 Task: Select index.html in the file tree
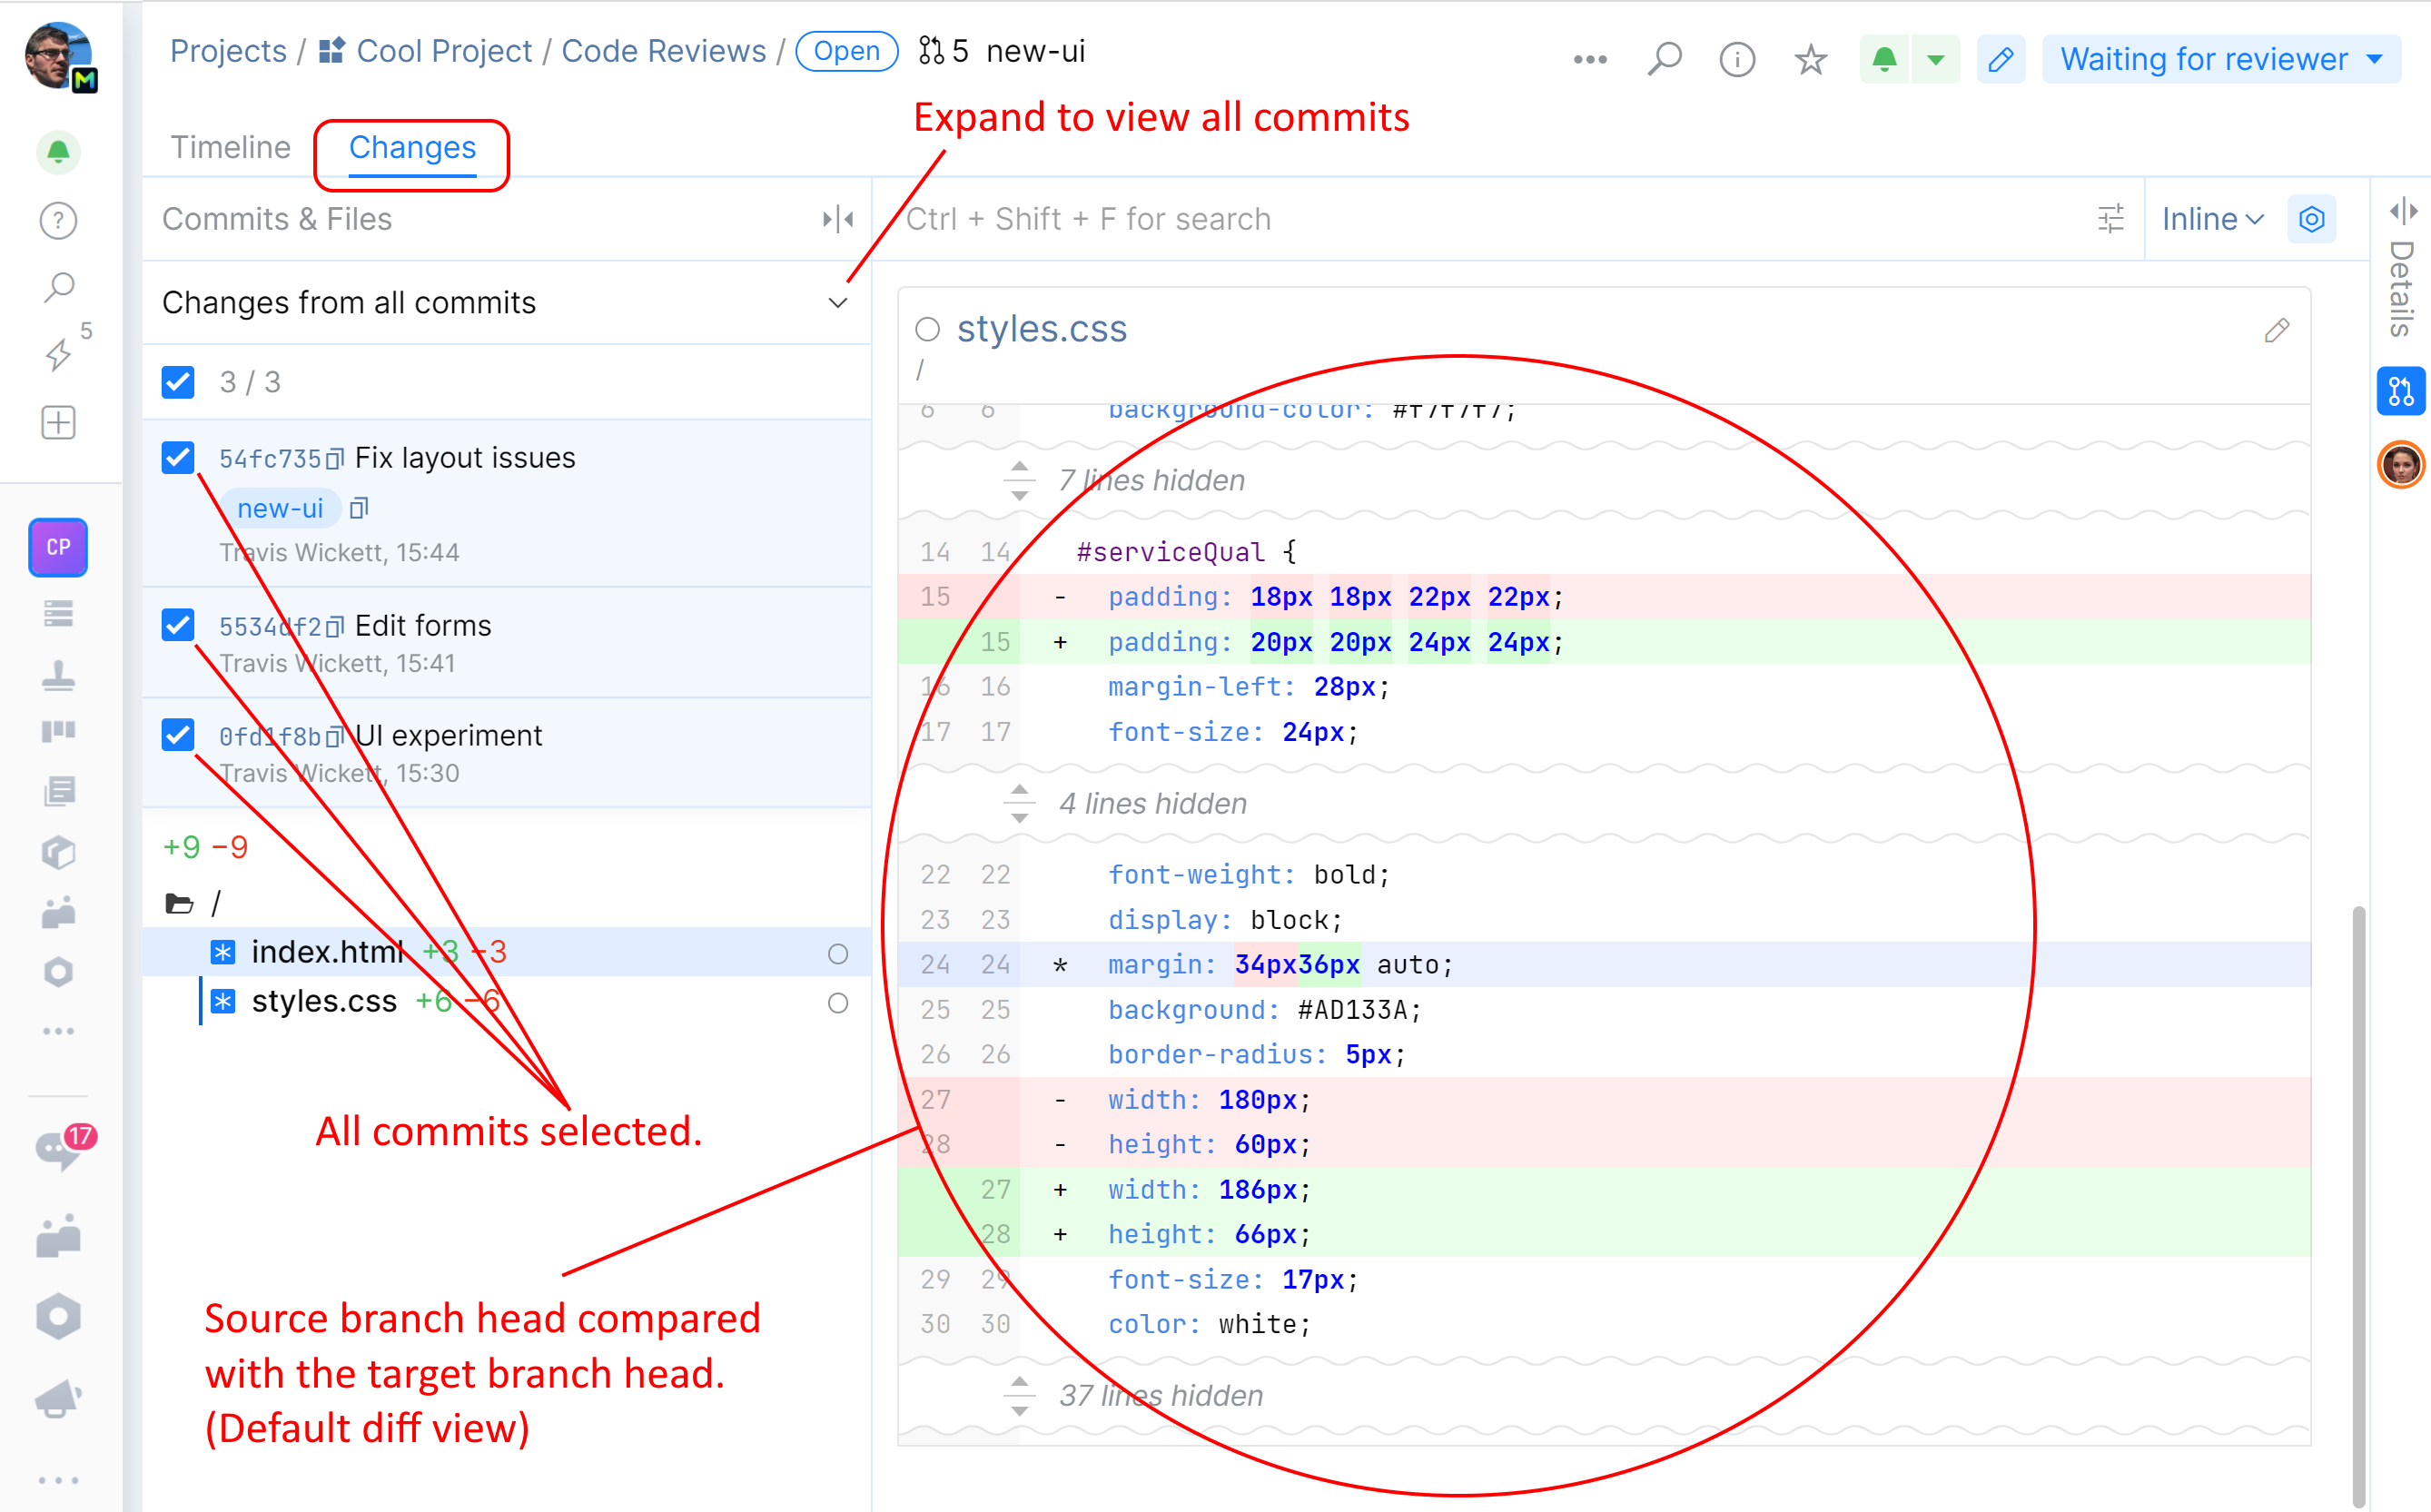[x=327, y=953]
